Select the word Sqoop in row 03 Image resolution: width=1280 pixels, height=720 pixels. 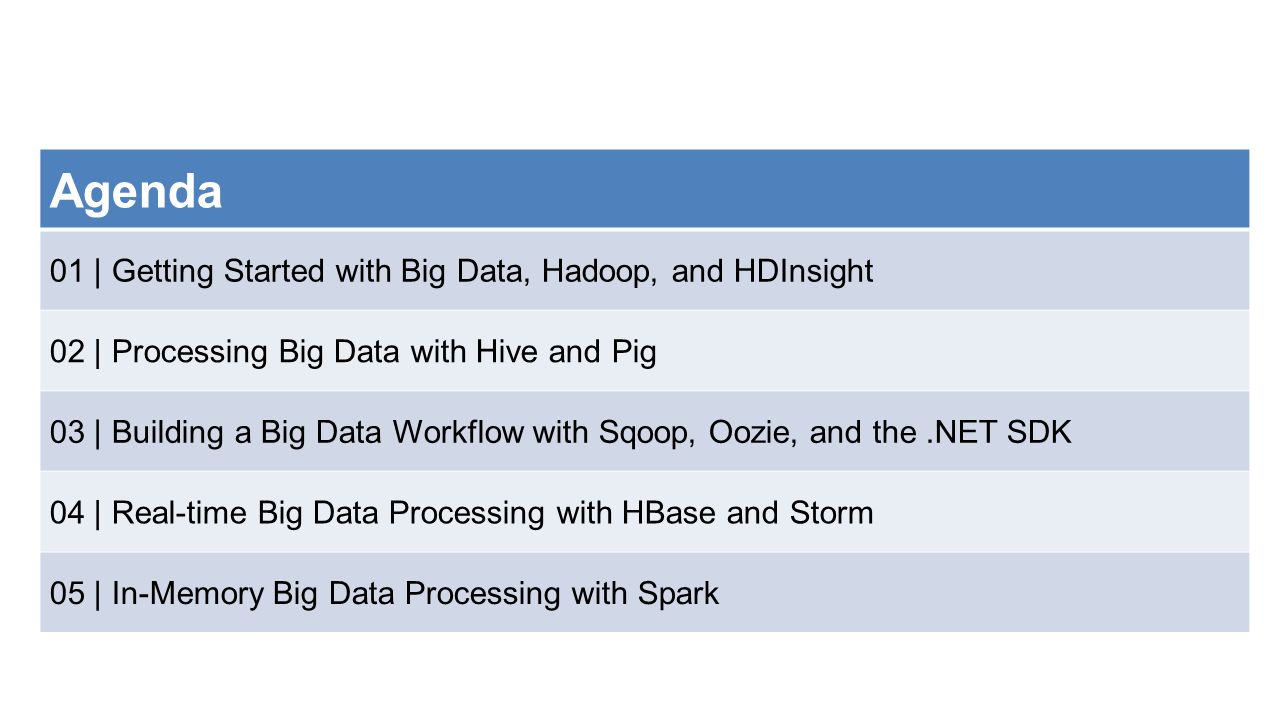coord(644,434)
